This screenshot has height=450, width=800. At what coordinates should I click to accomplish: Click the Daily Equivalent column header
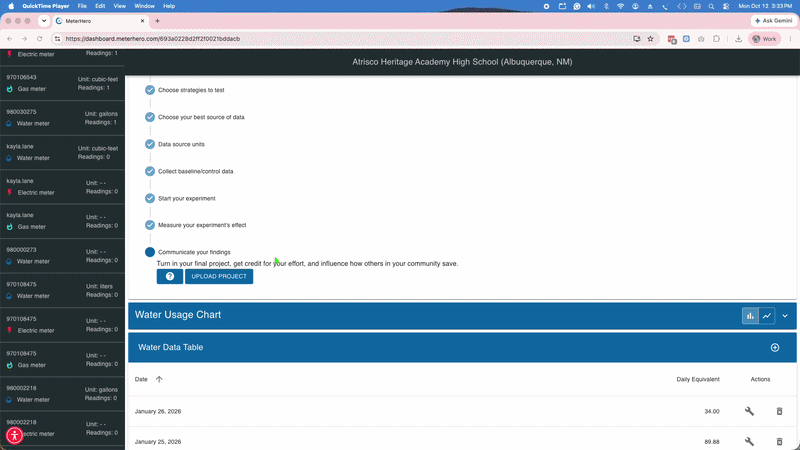(697, 379)
